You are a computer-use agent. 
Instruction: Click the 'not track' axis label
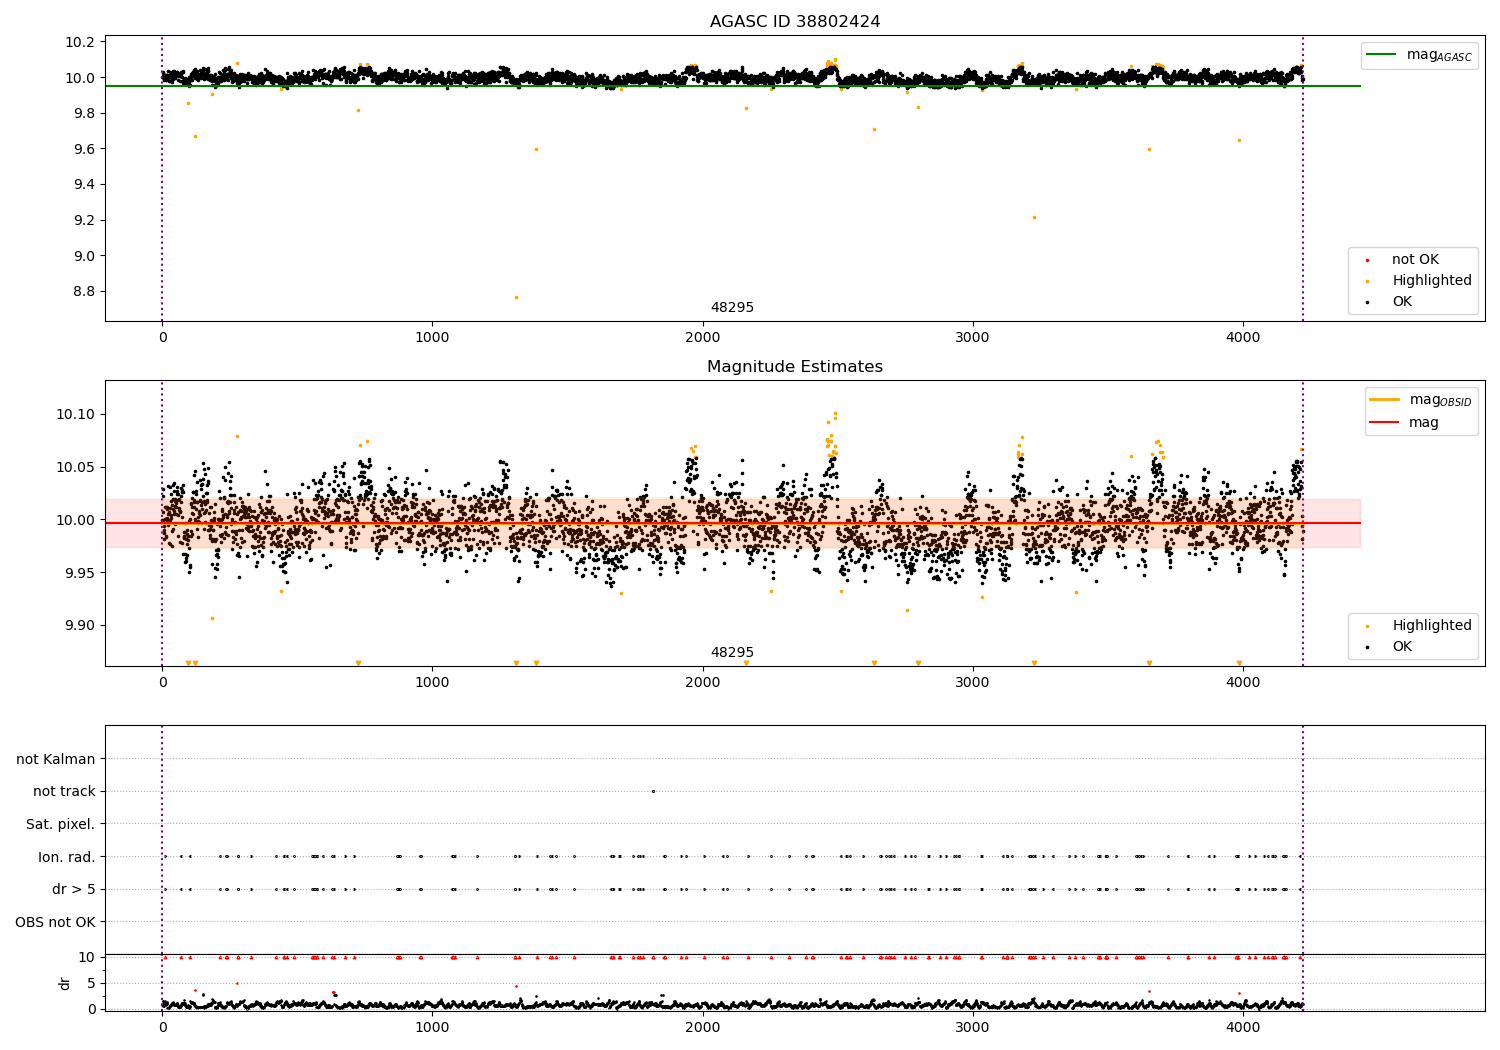[64, 791]
